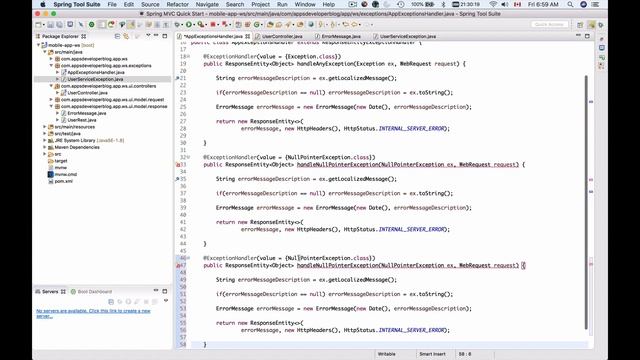Open the Servers view menu arrow
The image size is (640, 360).
click(166, 301)
